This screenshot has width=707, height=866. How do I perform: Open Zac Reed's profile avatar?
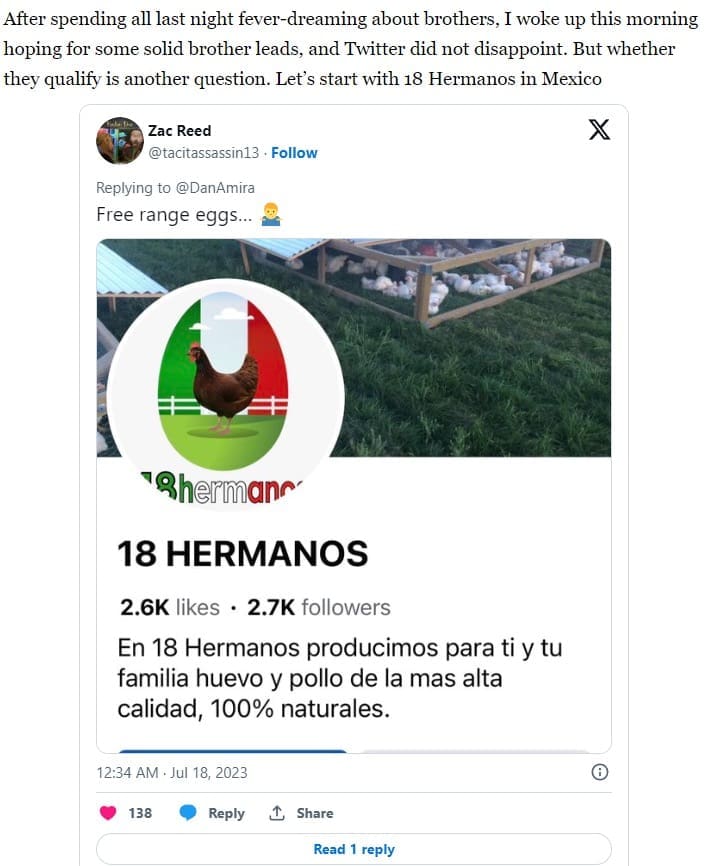[x=120, y=141]
